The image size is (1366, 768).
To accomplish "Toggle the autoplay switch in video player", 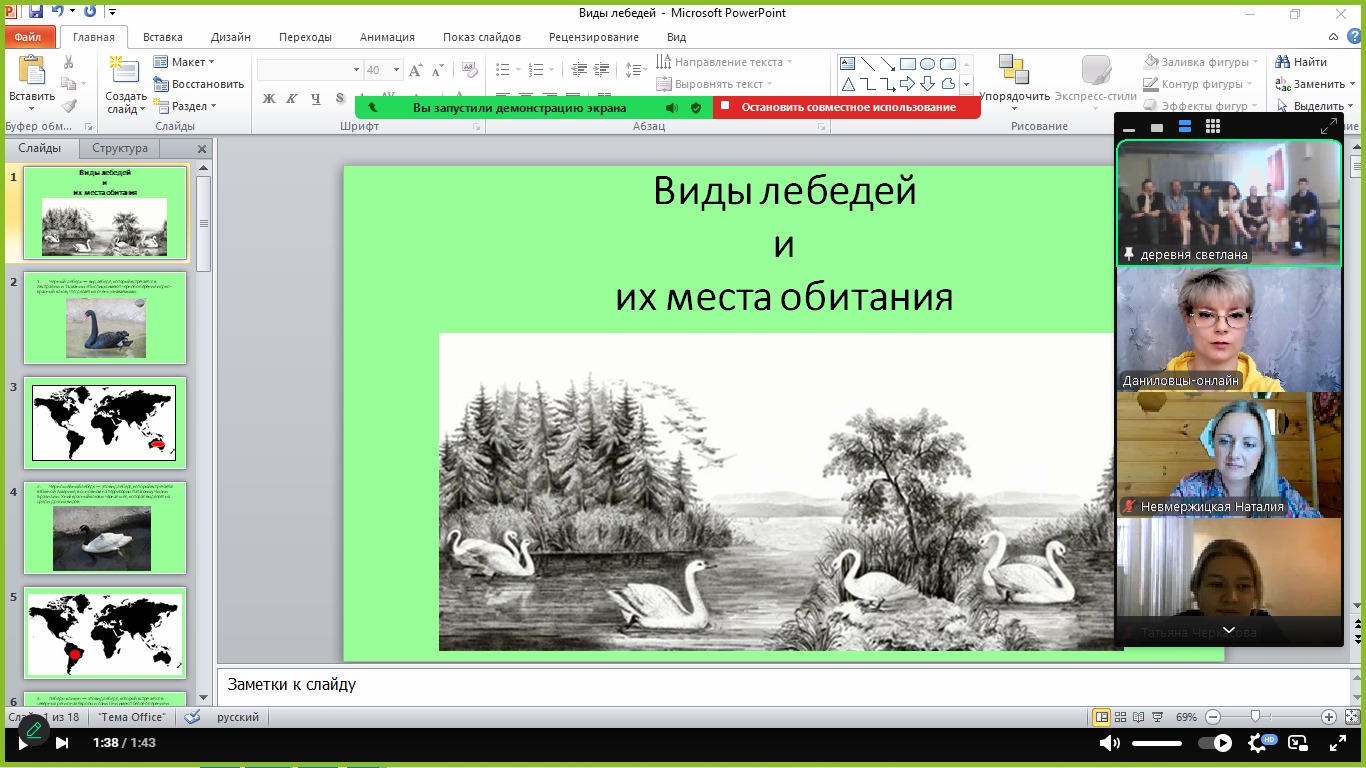I will (1215, 743).
